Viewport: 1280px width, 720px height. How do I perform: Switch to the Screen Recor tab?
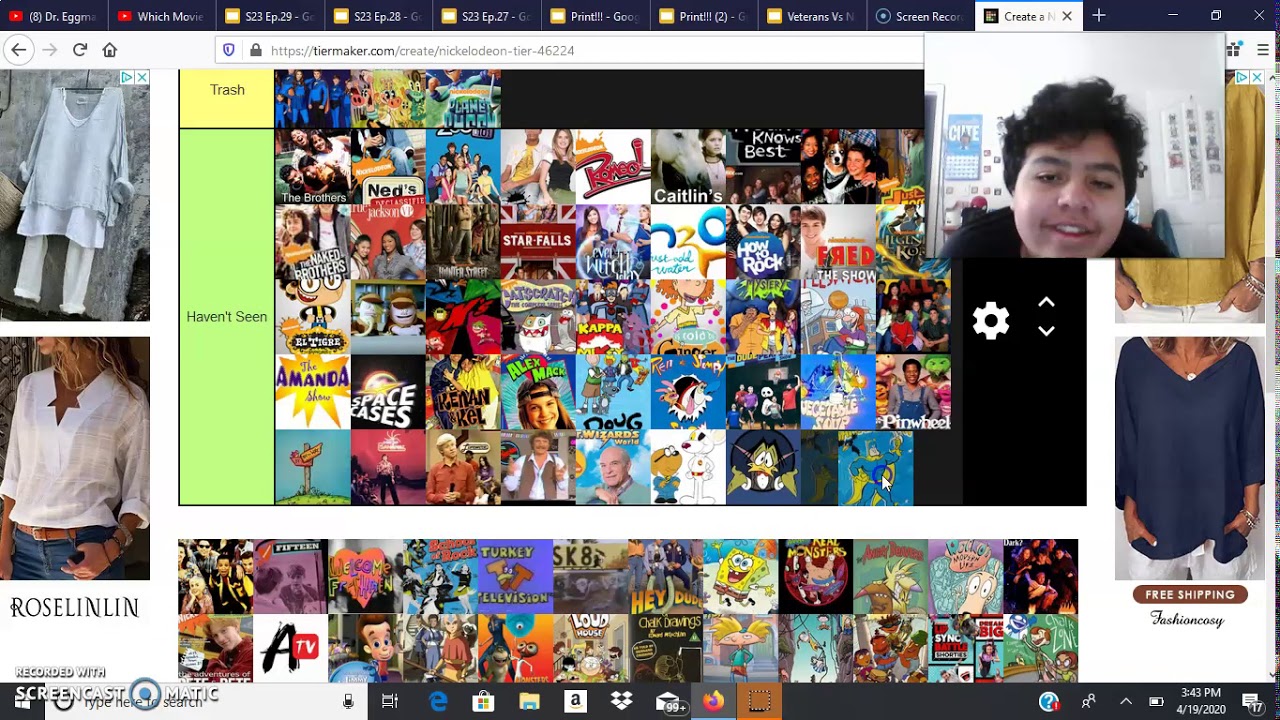pos(920,16)
